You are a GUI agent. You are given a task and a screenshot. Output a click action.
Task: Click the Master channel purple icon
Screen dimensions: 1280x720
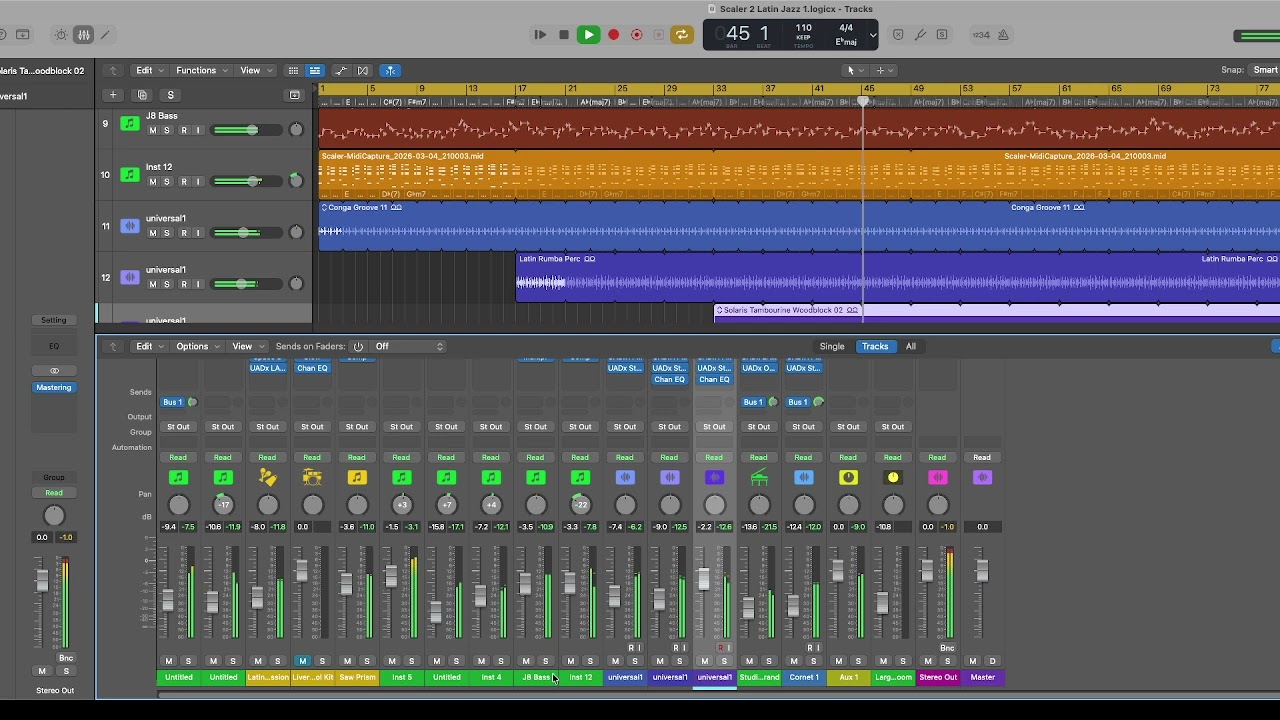coord(982,478)
